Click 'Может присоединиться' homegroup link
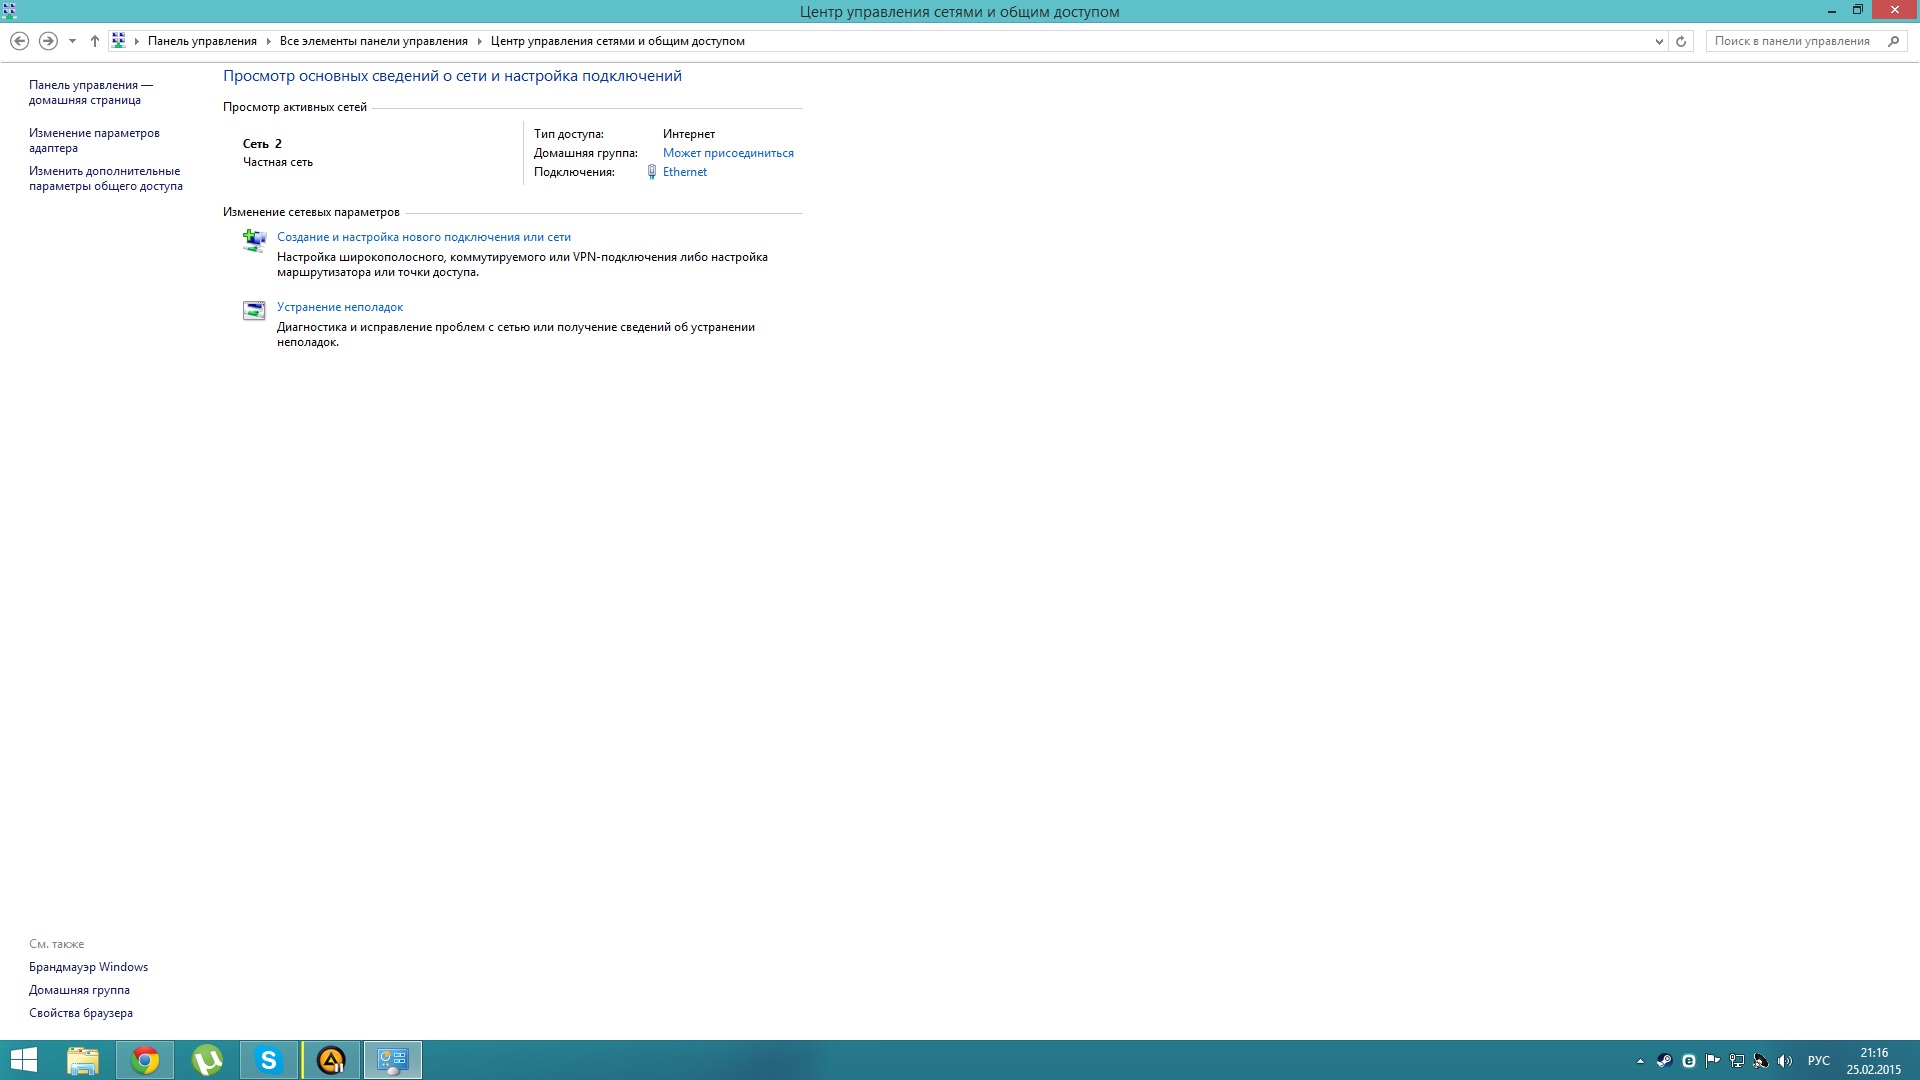Image resolution: width=1920 pixels, height=1080 pixels. click(x=728, y=153)
